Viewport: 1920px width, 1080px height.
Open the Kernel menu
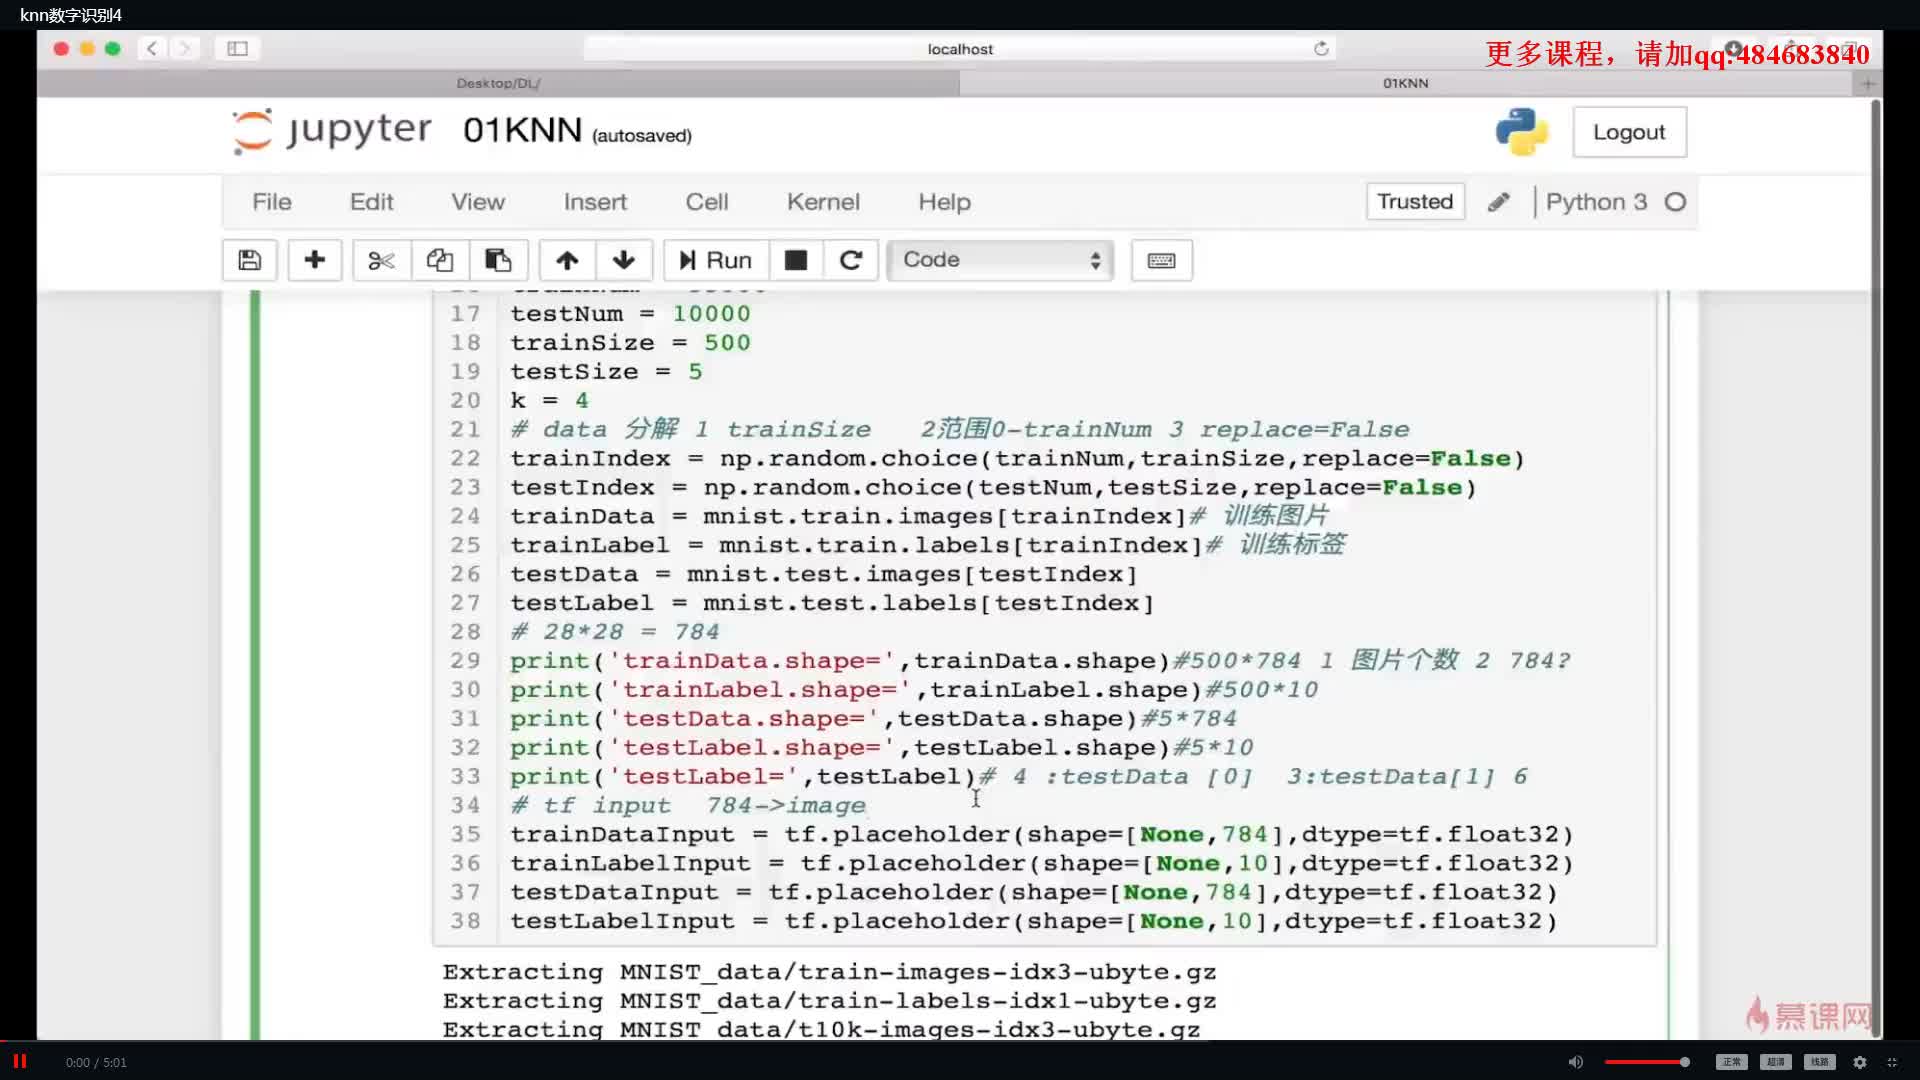coord(823,202)
